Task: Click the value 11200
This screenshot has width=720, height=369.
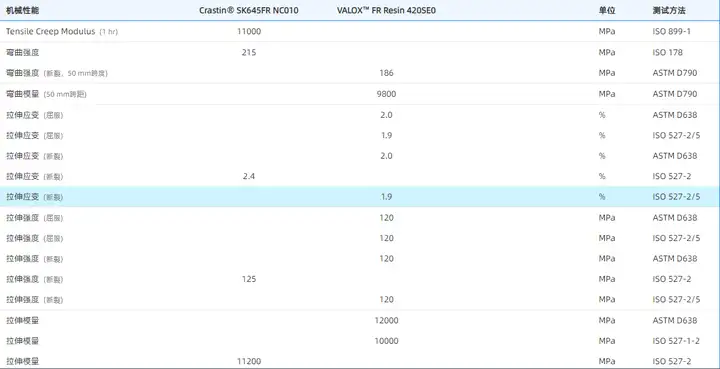Action: [x=249, y=361]
